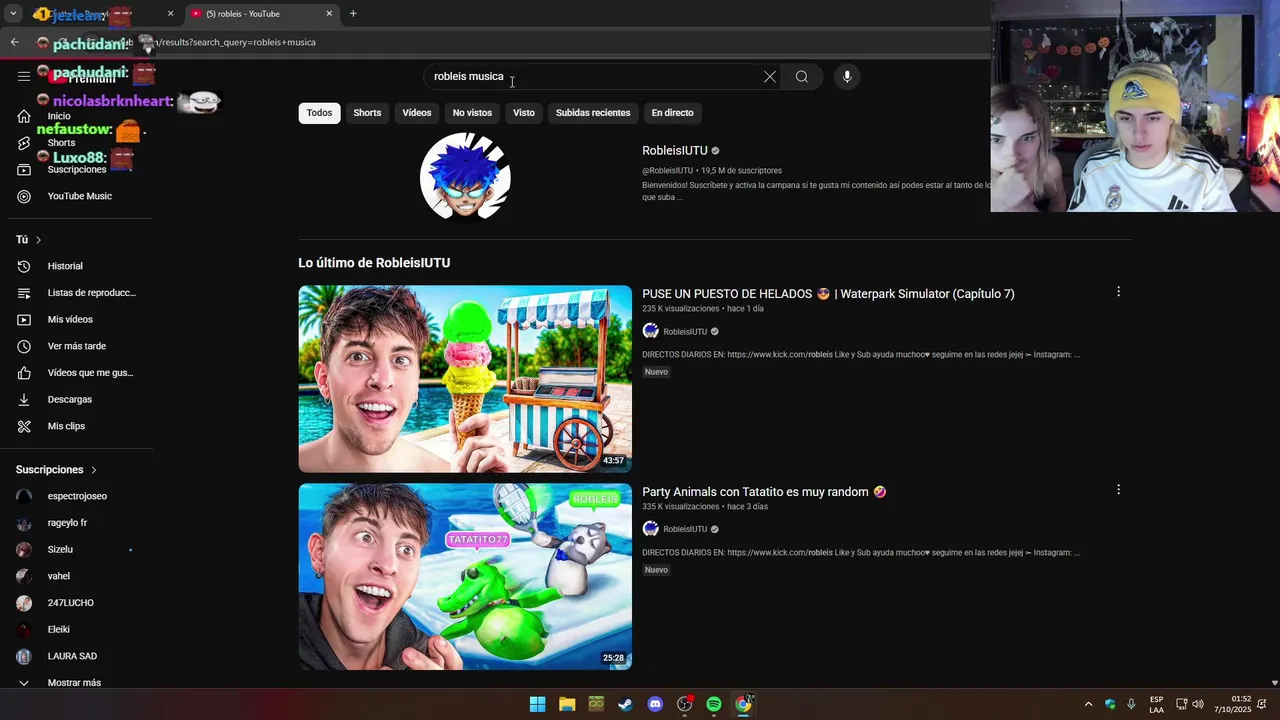Clear the search box with the X icon
The height and width of the screenshot is (720, 1280).
770,77
